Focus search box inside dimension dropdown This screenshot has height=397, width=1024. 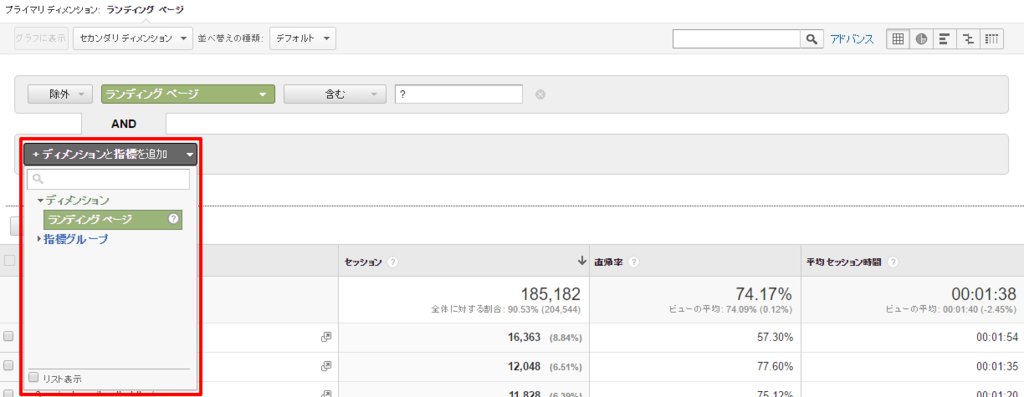point(108,179)
